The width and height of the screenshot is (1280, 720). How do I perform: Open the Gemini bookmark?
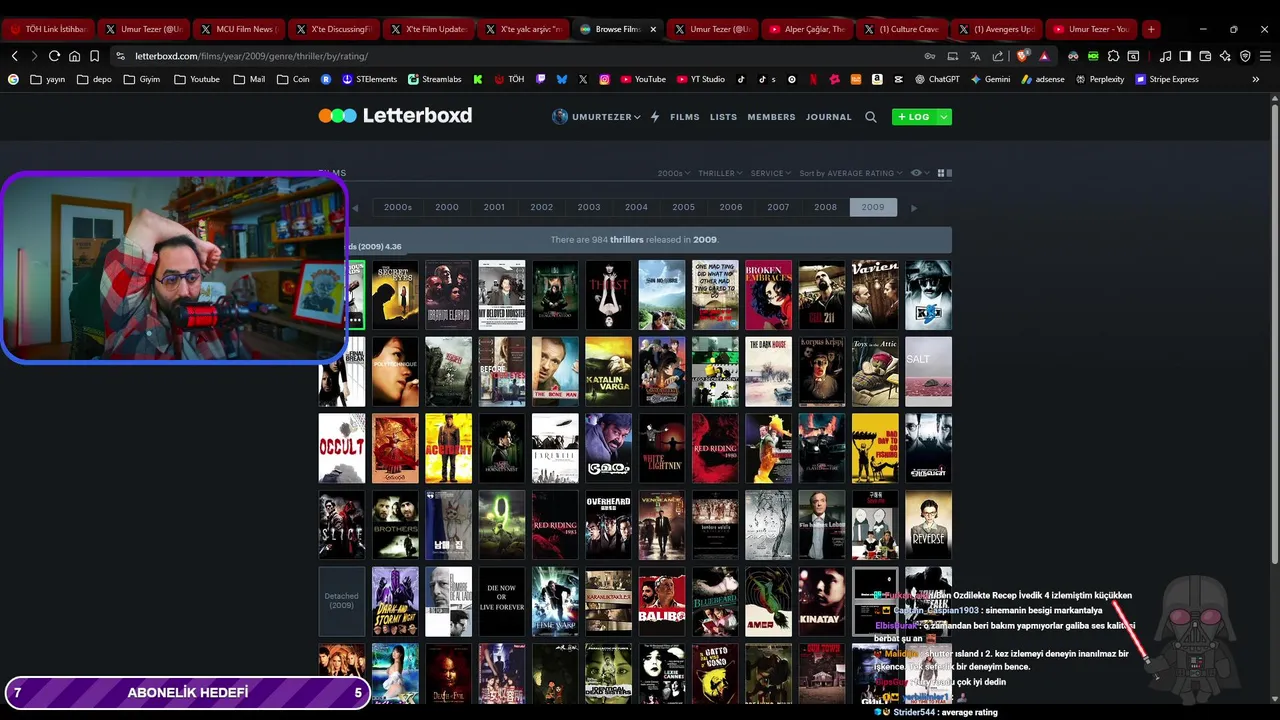(990, 79)
